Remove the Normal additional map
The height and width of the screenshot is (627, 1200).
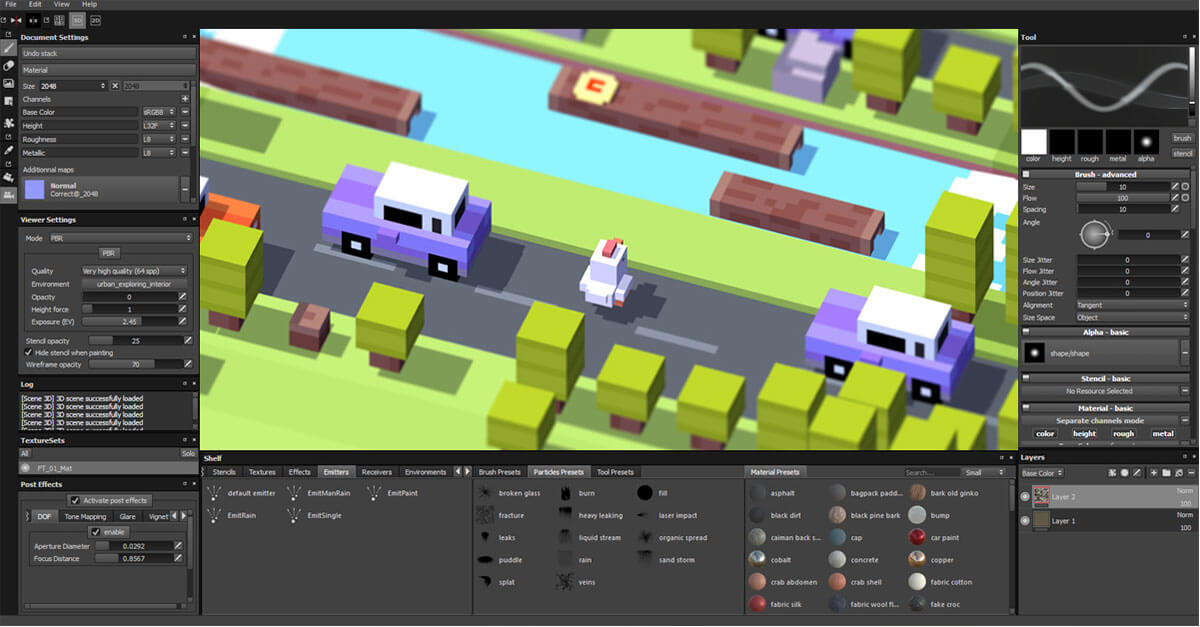pyautogui.click(x=185, y=188)
